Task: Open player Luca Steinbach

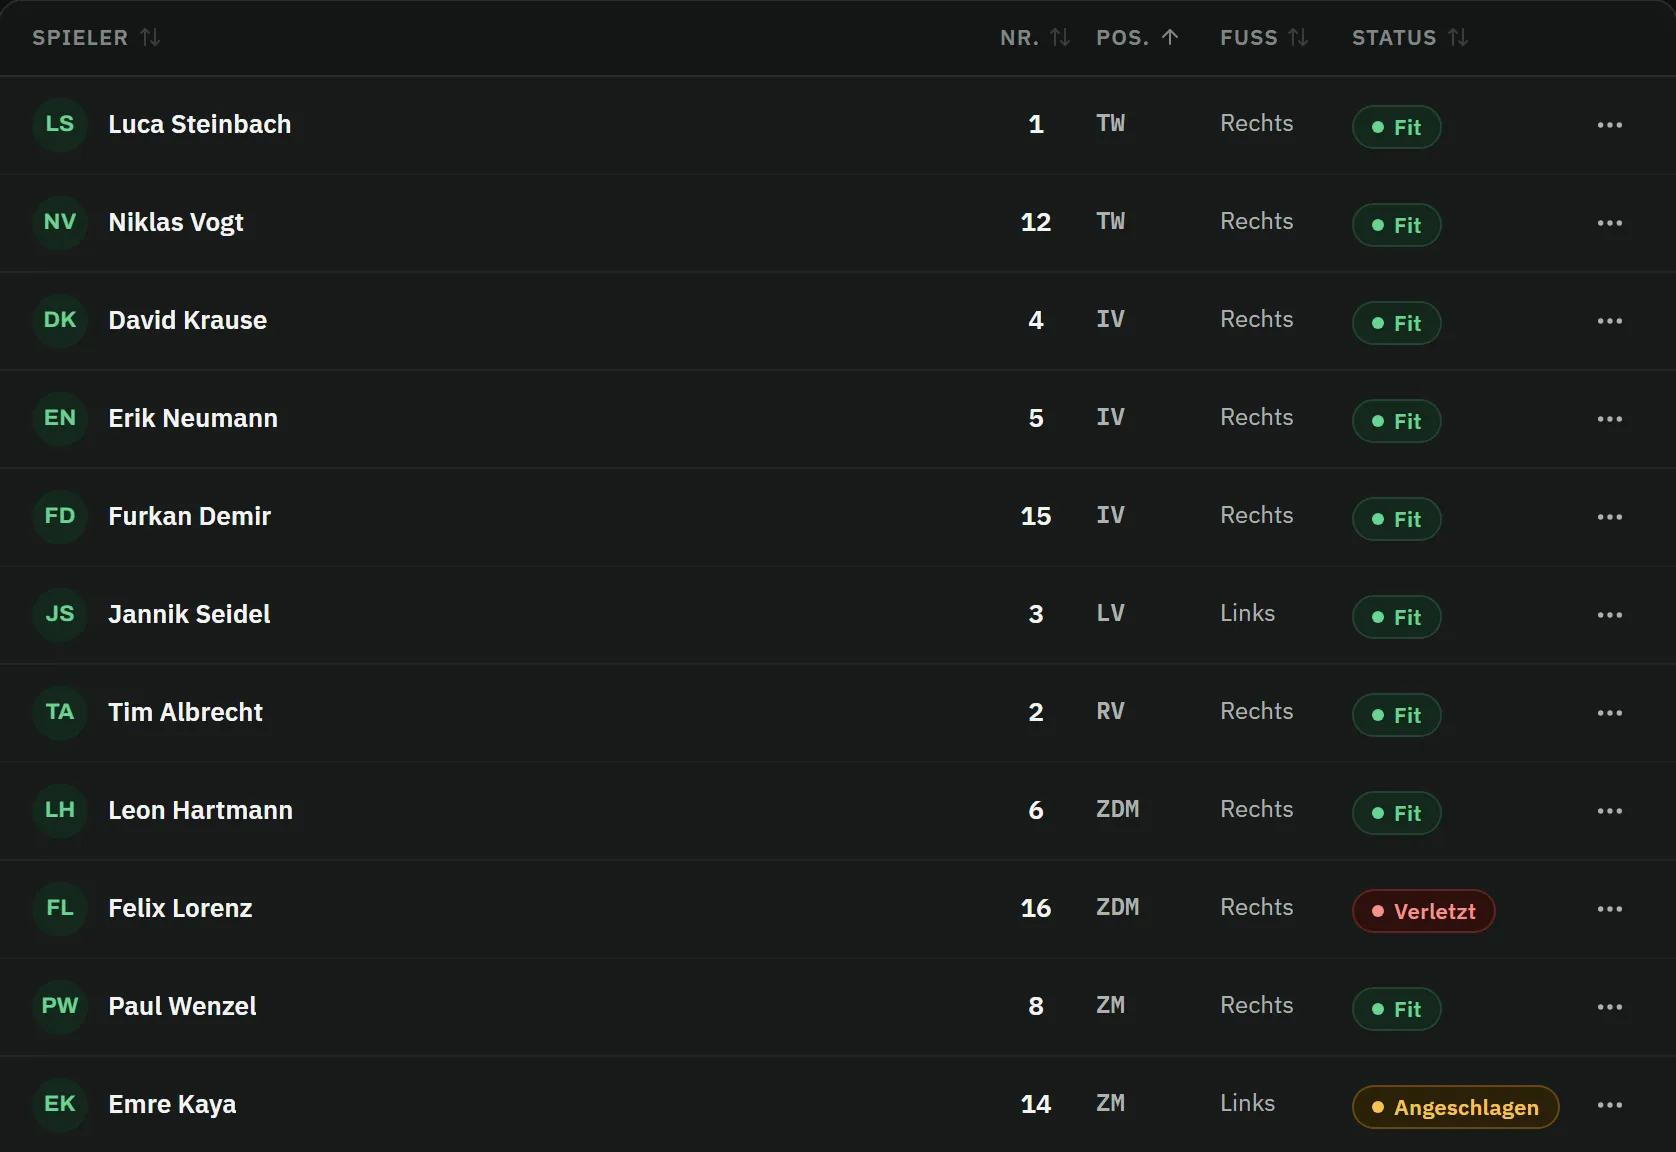Action: click(x=200, y=124)
